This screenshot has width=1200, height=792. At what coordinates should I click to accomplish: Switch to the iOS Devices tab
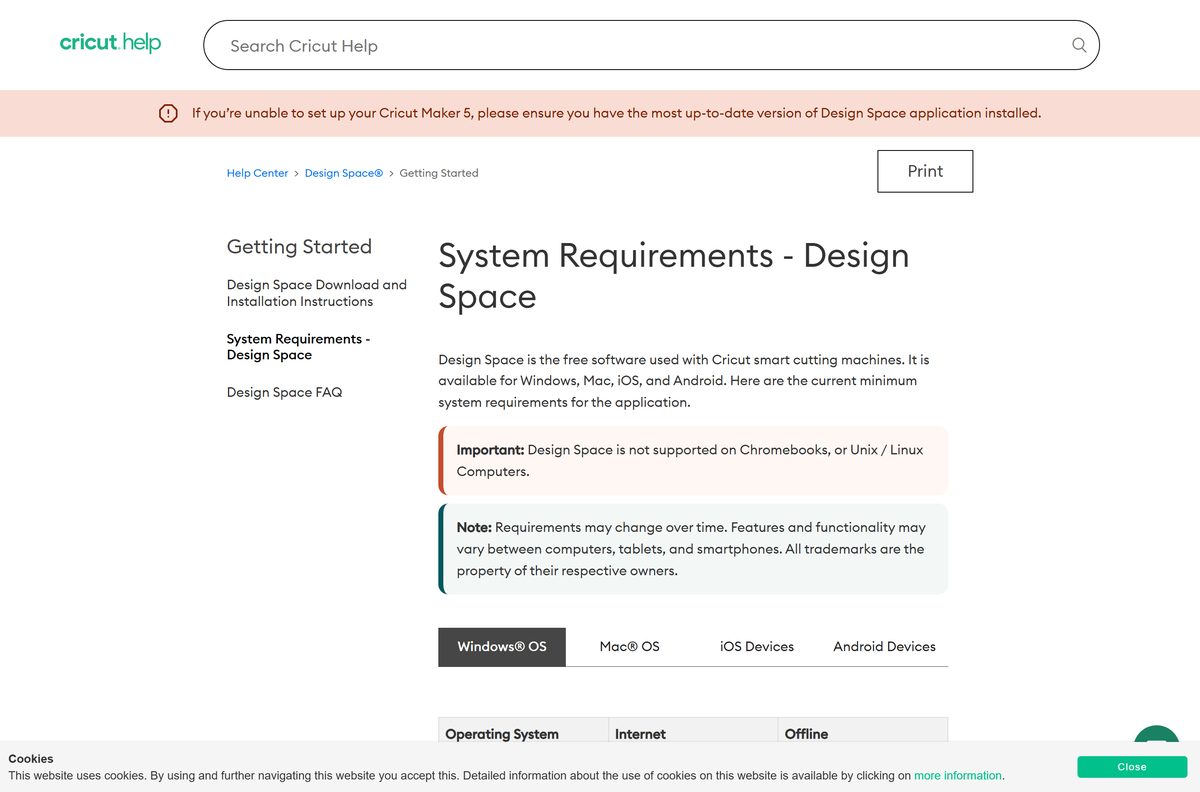757,647
